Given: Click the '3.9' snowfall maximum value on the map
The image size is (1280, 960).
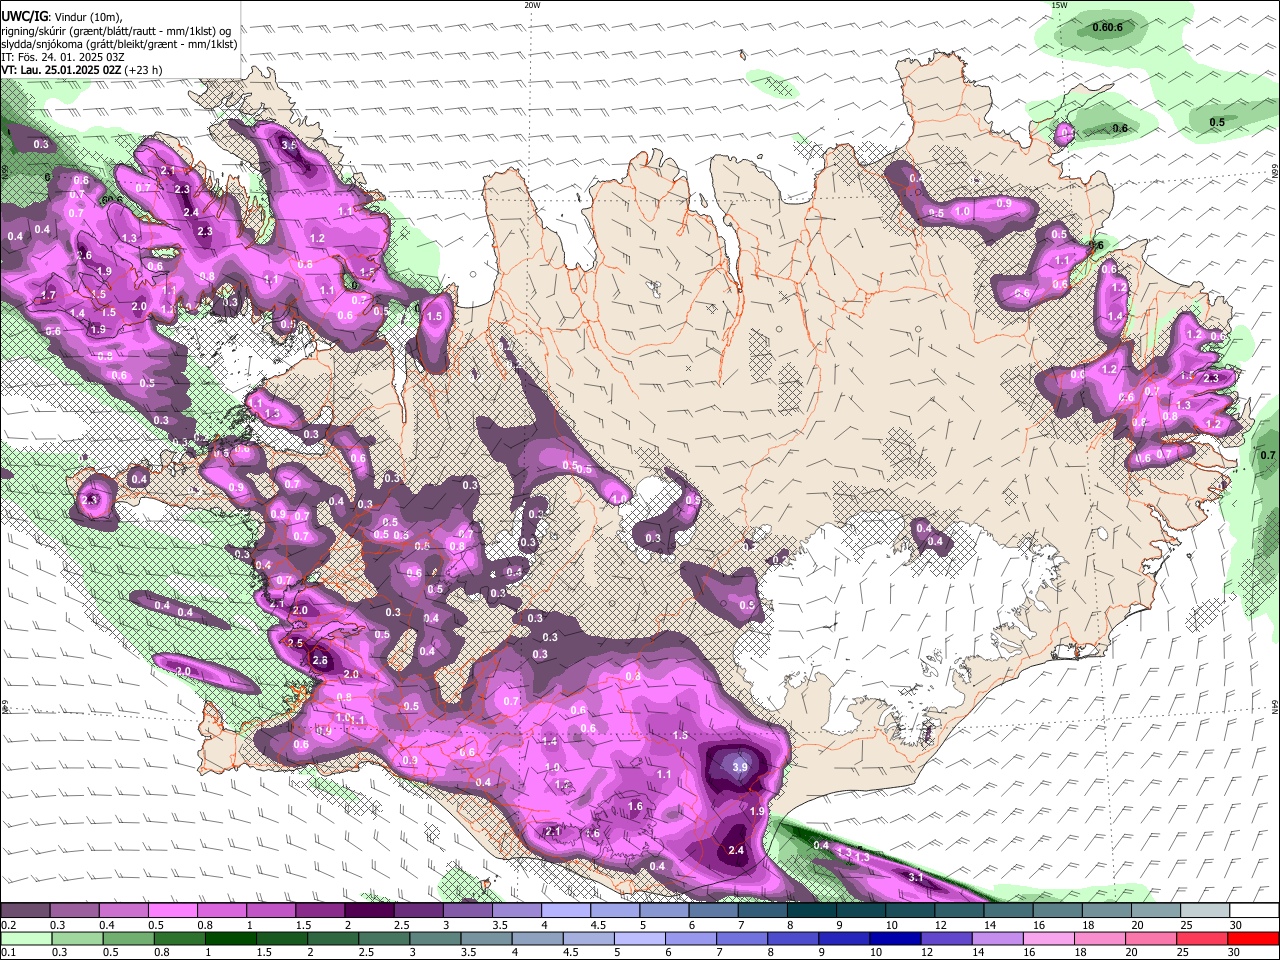Looking at the screenshot, I should tap(740, 767).
